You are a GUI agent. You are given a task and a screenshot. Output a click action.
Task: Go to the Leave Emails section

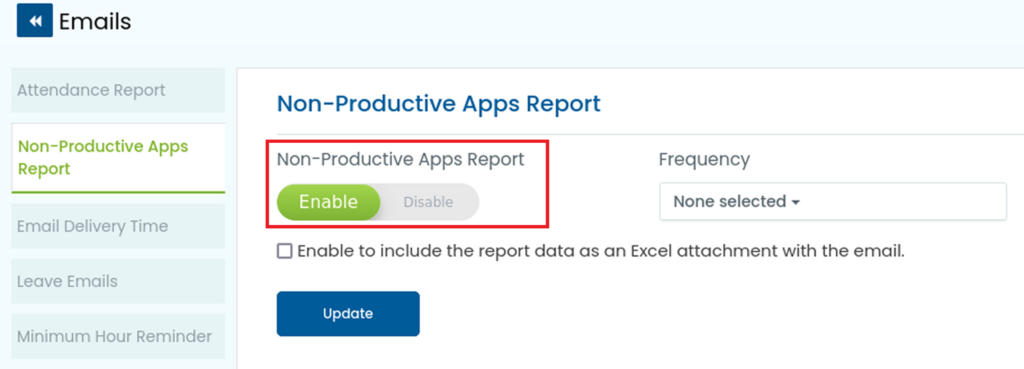(118, 281)
